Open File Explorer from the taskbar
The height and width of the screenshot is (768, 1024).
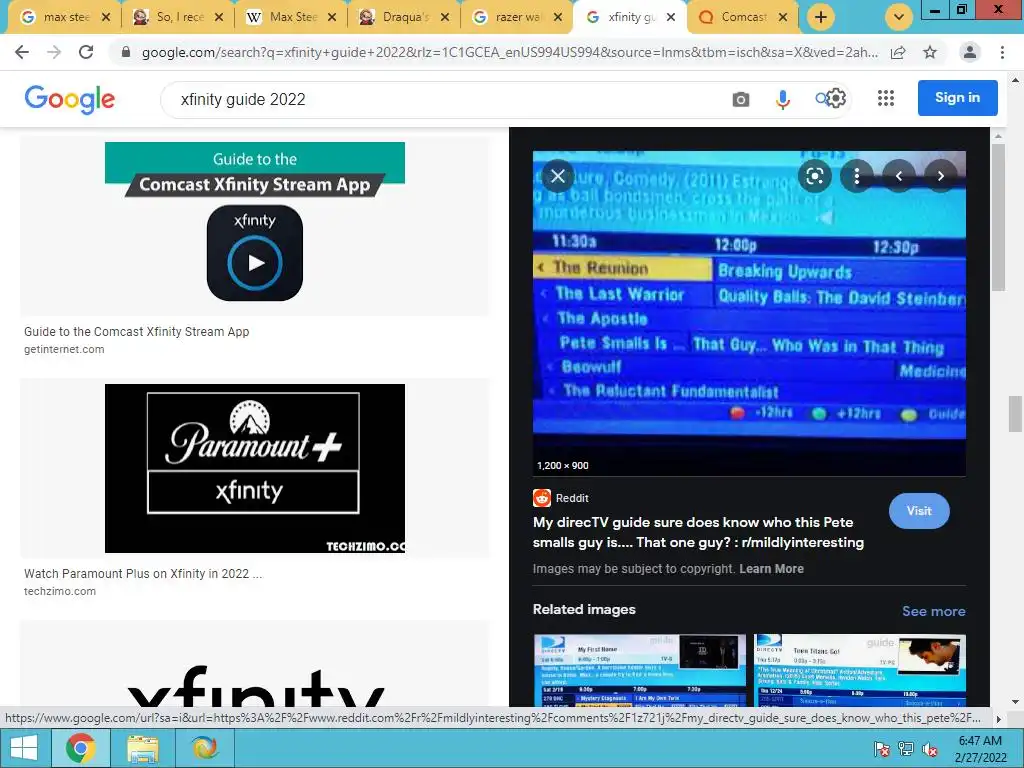pos(142,748)
